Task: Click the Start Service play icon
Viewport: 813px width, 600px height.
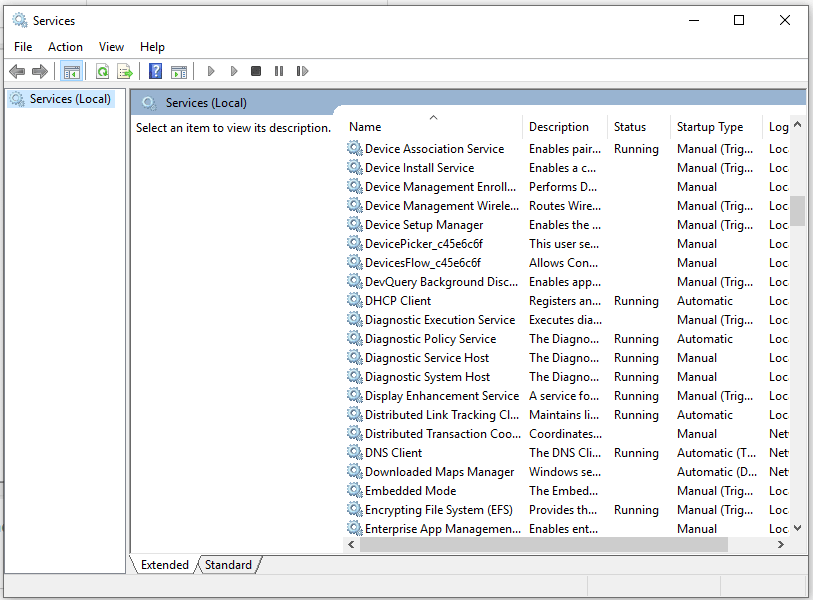Action: 211,71
